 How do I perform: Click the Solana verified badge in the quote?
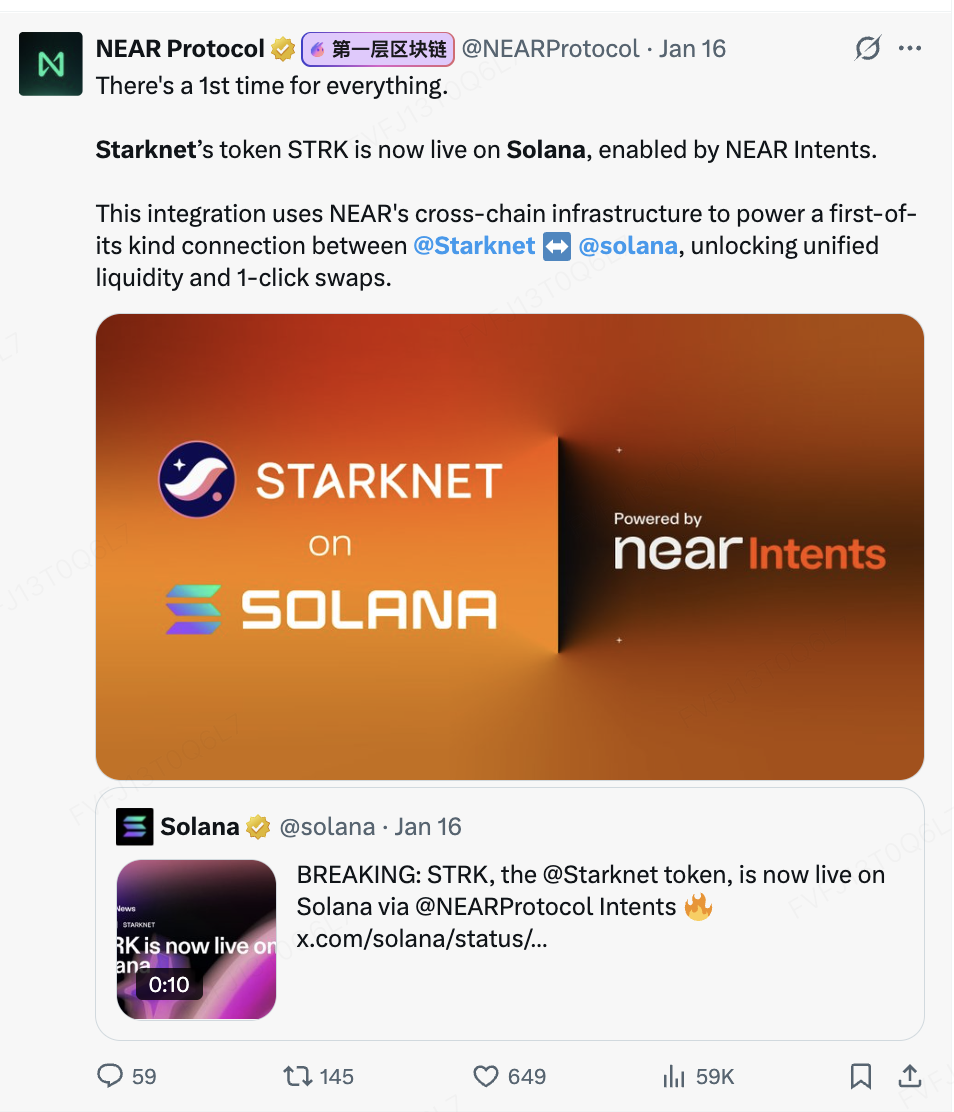pos(258,827)
